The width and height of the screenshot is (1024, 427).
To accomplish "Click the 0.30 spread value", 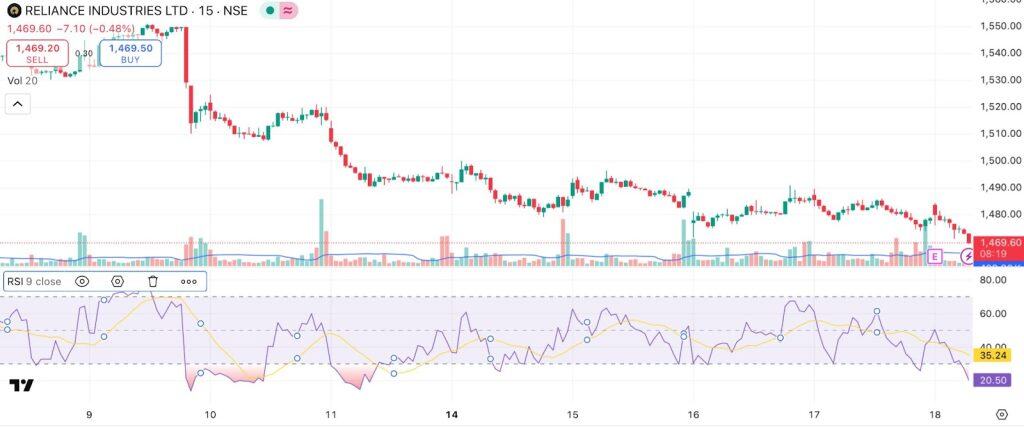I will (84, 54).
